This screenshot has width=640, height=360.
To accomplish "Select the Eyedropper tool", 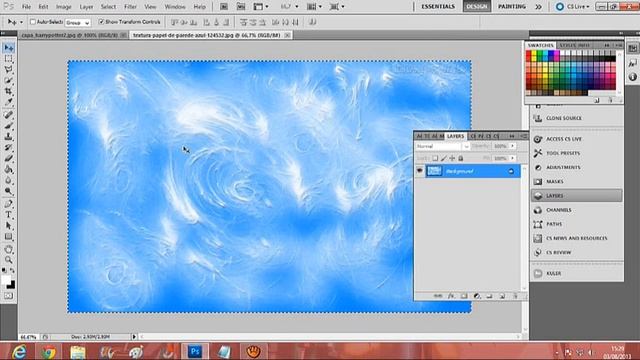I will (x=9, y=102).
